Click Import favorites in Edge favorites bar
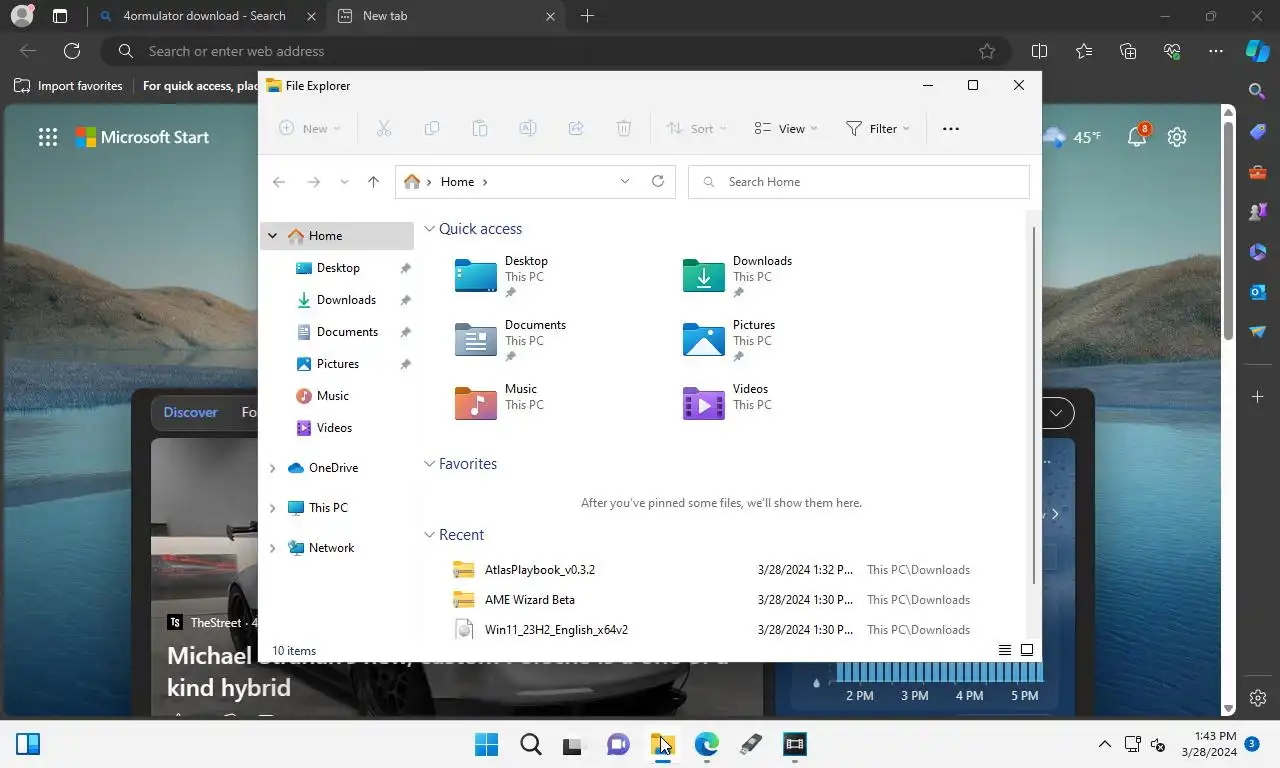Screen dimensions: 1280x768 69,86
